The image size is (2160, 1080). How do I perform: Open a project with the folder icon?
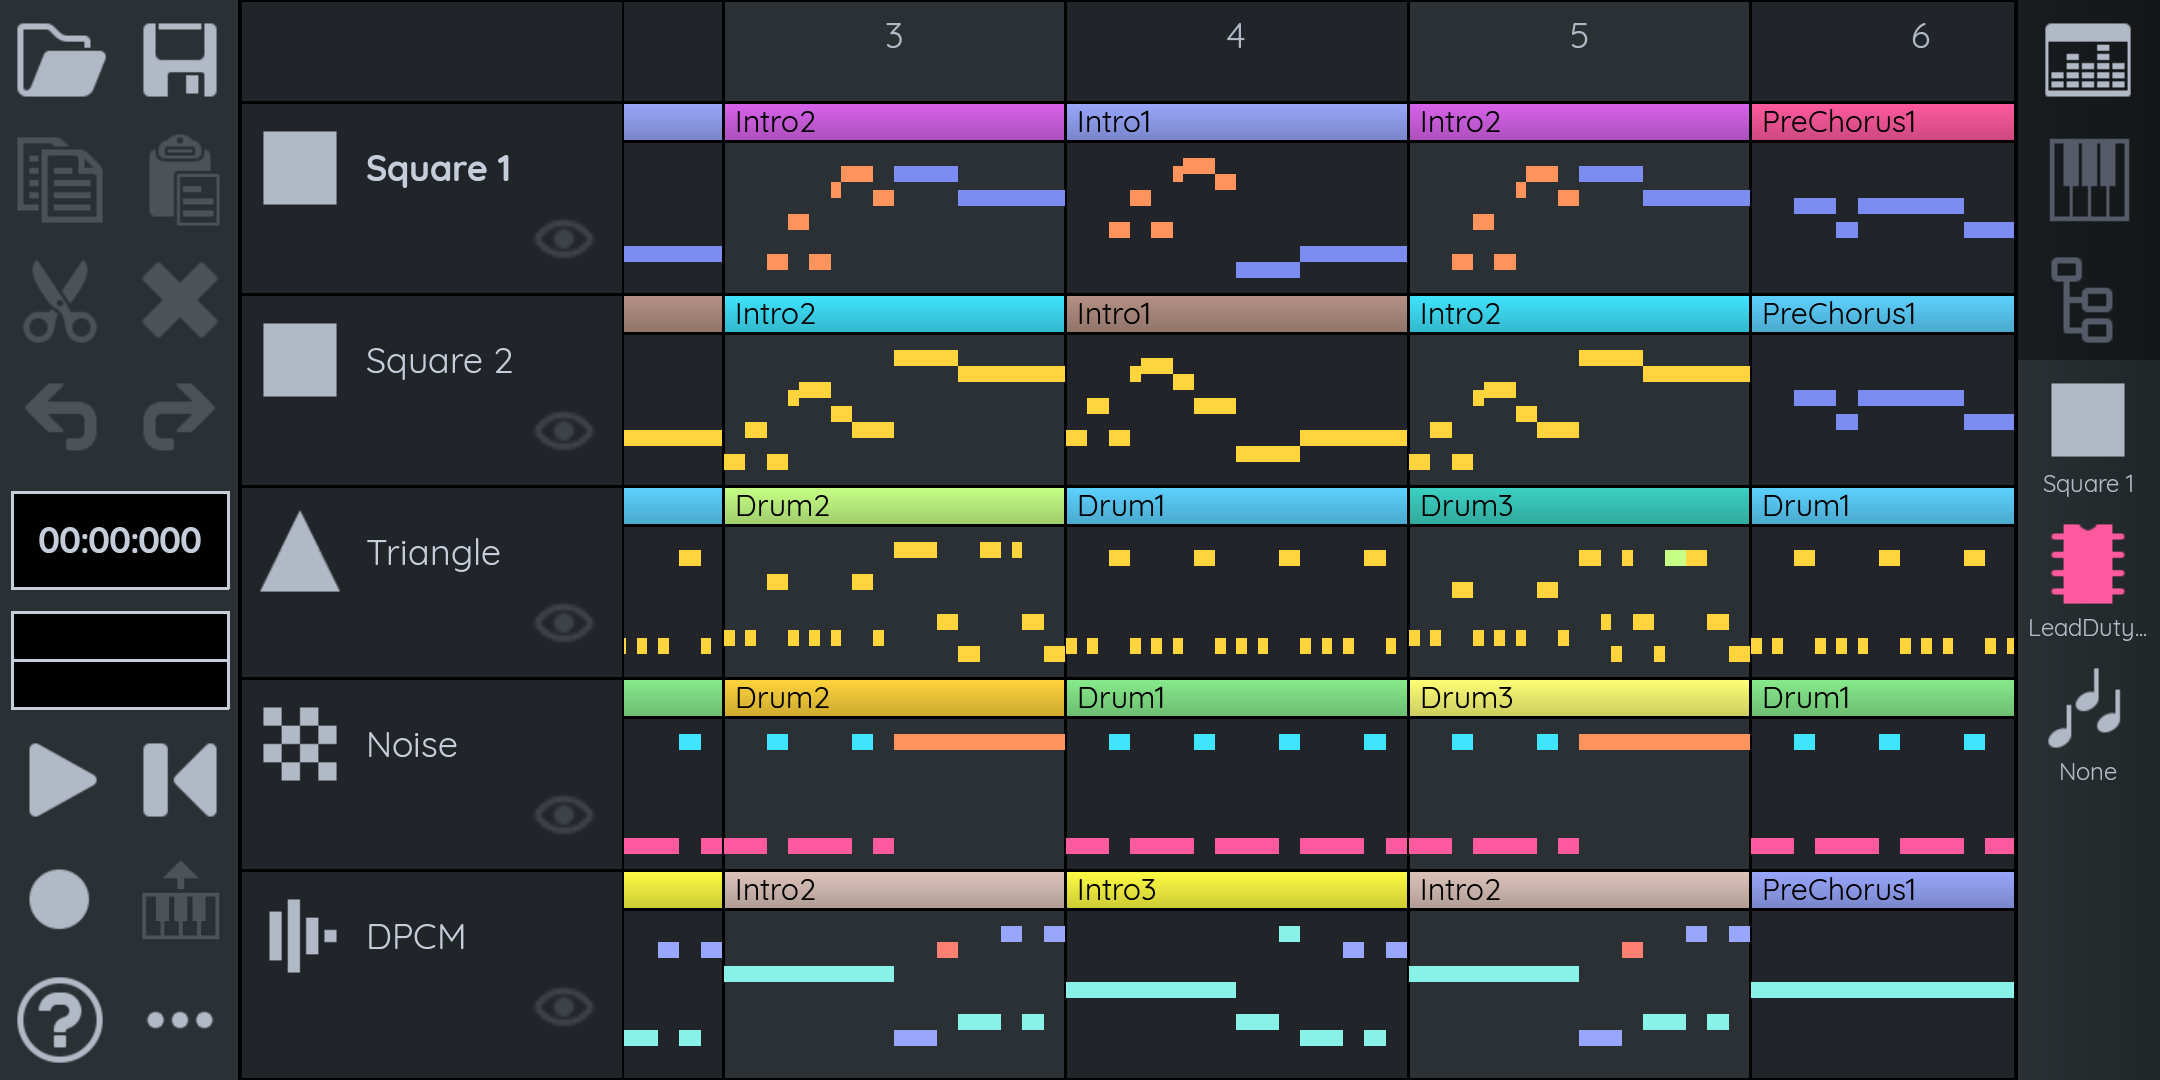pos(60,60)
